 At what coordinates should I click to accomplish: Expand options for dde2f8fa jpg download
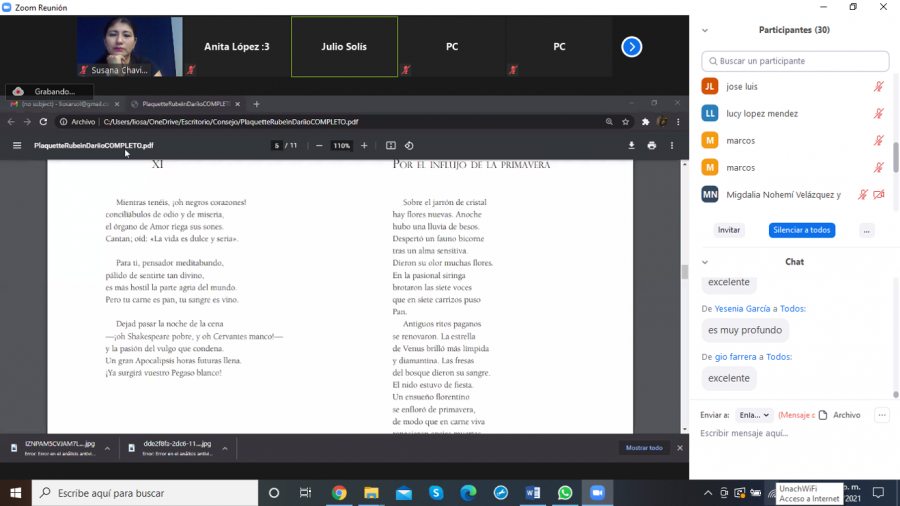tap(225, 448)
